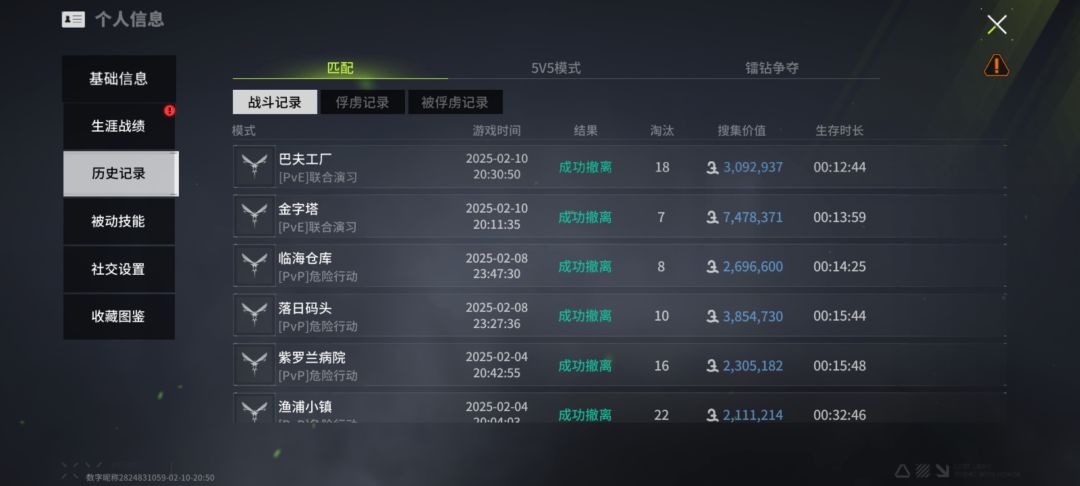The height and width of the screenshot is (486, 1080).
Task: Switch to the 5V5模式 tab
Action: coord(556,68)
